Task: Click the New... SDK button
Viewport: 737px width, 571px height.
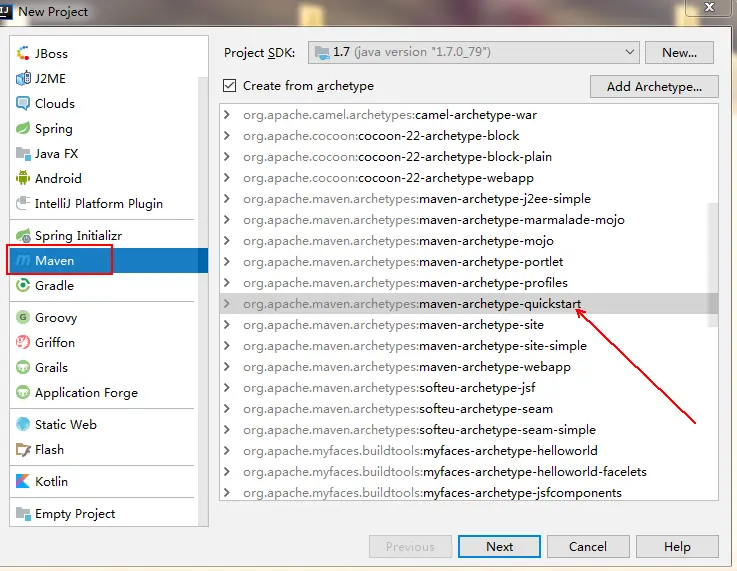Action: pyautogui.click(x=679, y=52)
